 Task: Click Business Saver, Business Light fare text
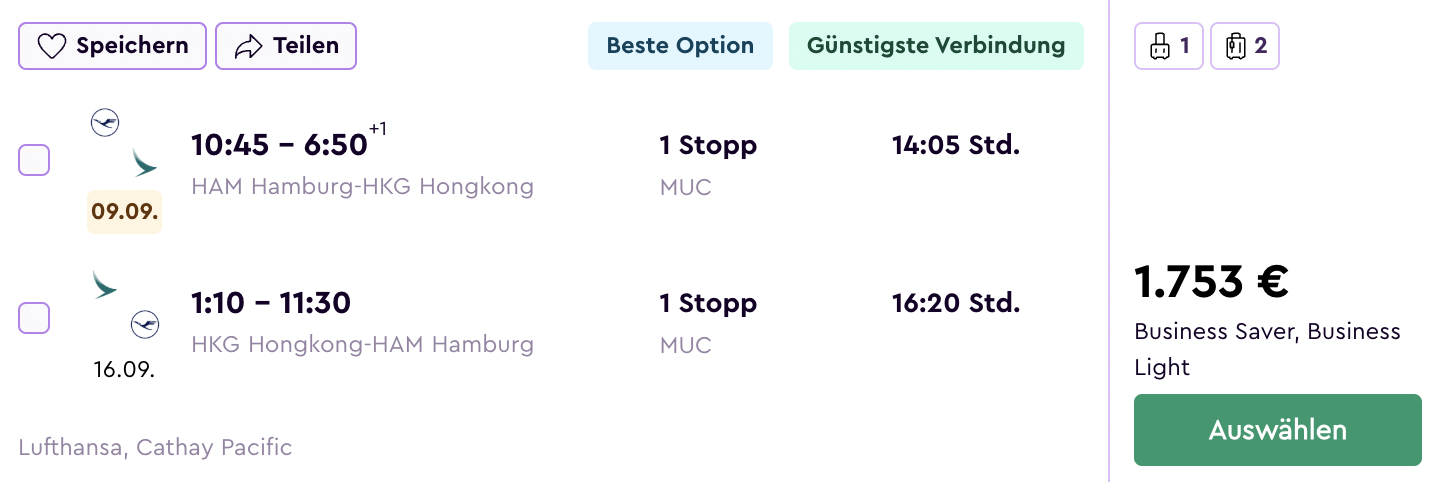(x=1267, y=349)
